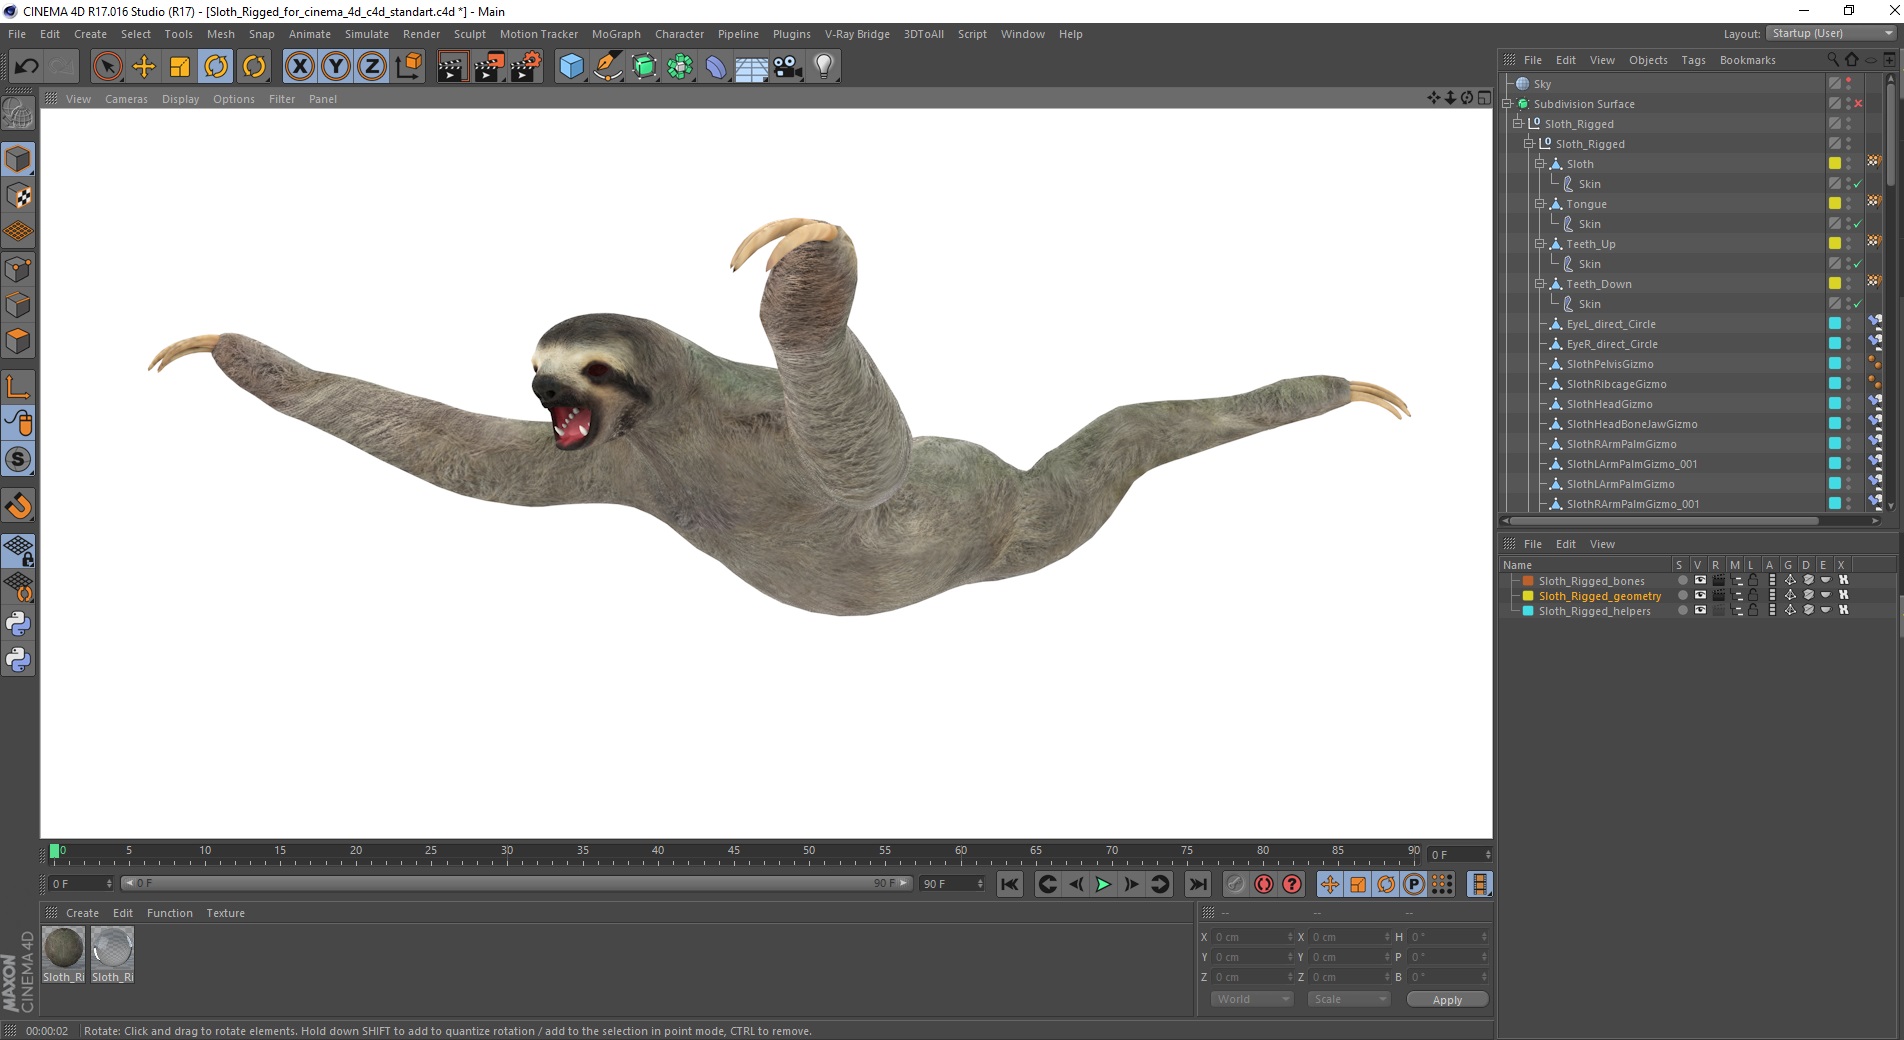Click the Light bulb icon
The height and width of the screenshot is (1040, 1904).
click(x=824, y=67)
